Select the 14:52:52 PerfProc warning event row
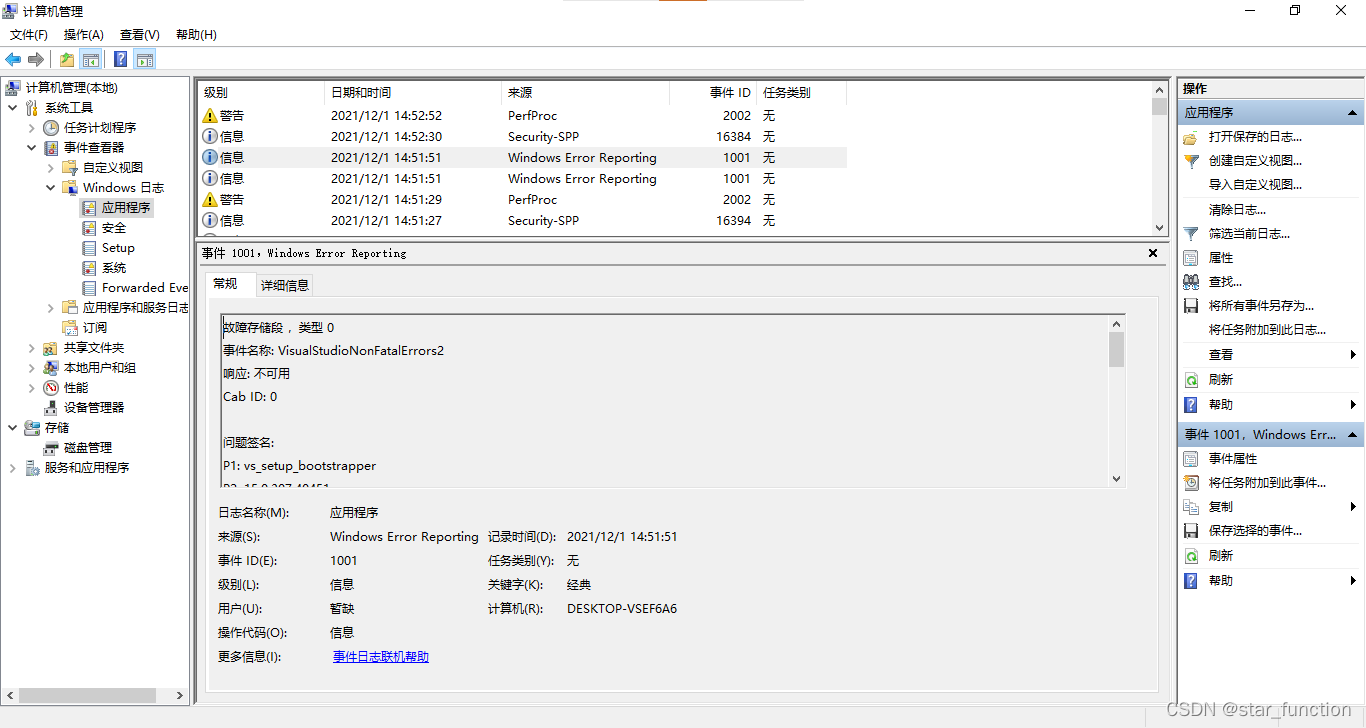The image size is (1366, 728). (522, 116)
